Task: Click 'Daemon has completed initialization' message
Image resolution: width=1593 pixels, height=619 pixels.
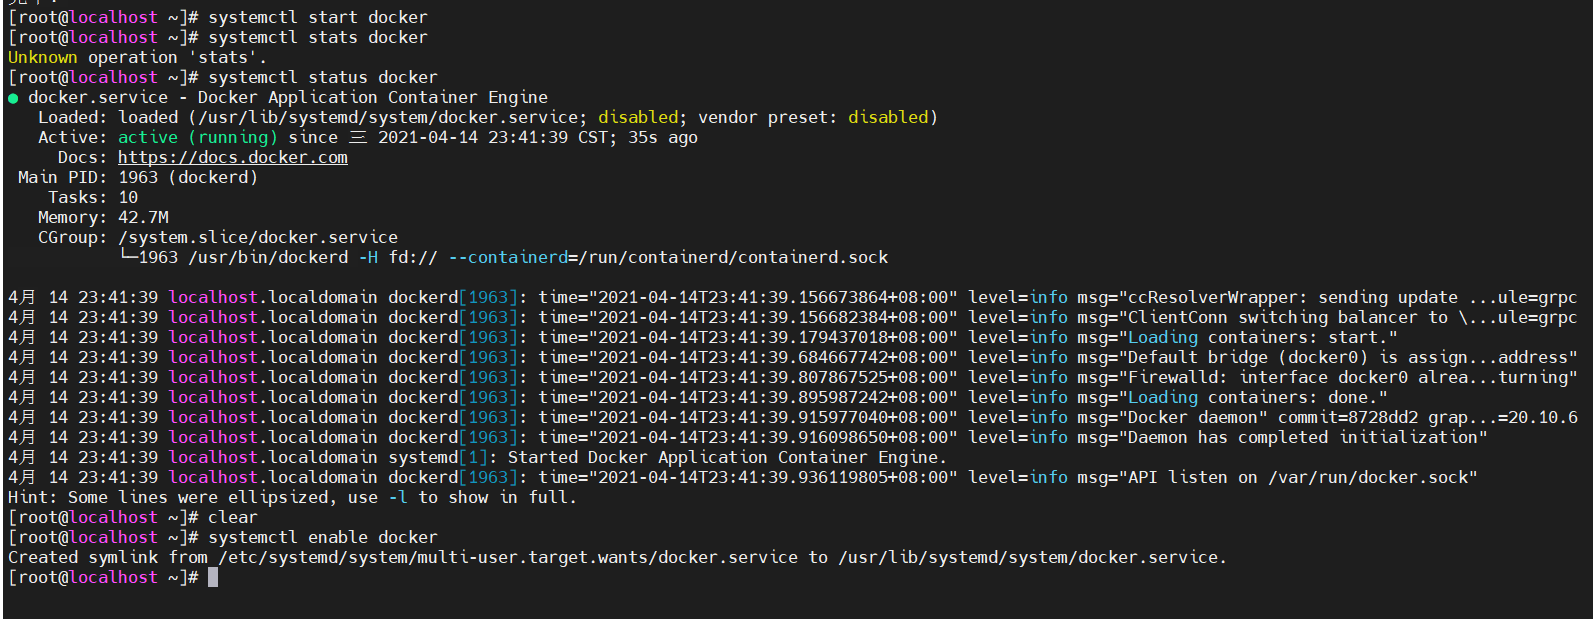Action: [1303, 437]
